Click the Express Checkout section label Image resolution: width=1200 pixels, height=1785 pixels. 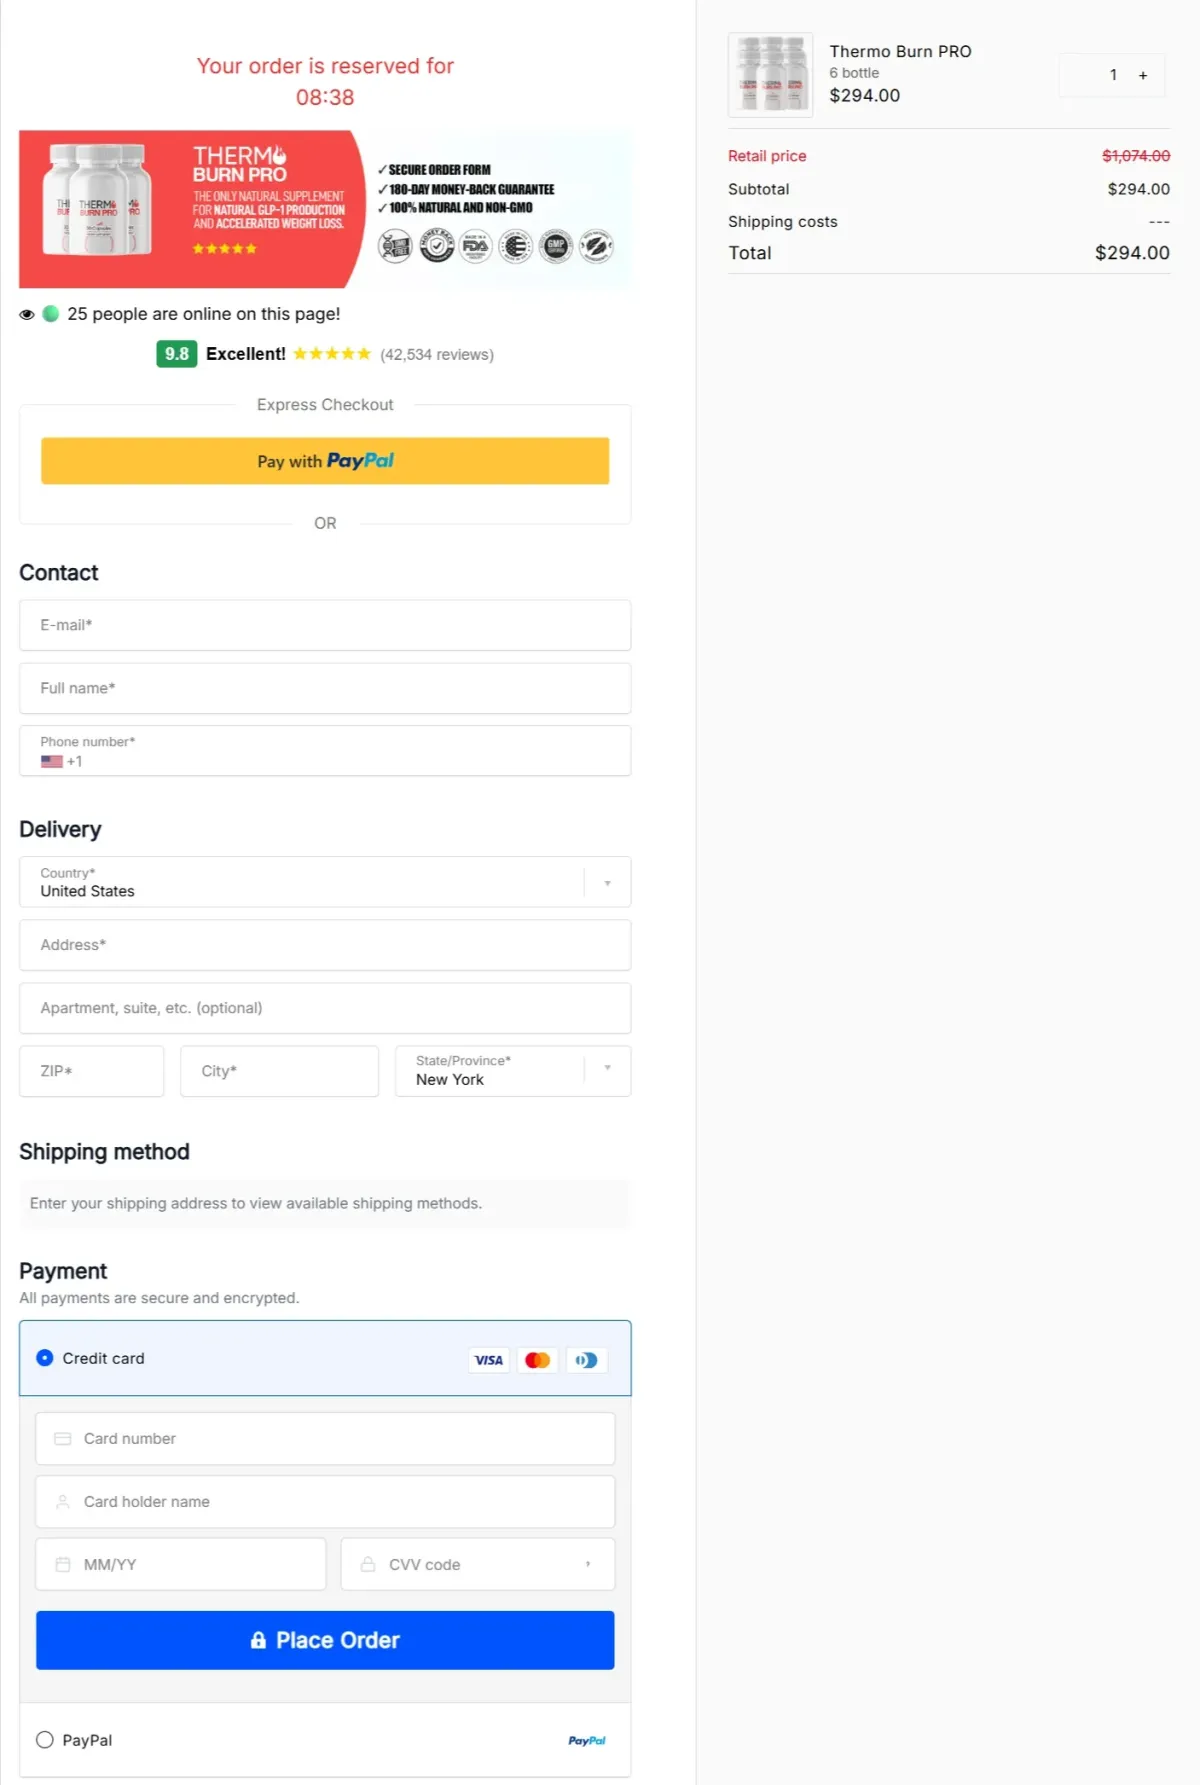(x=324, y=404)
